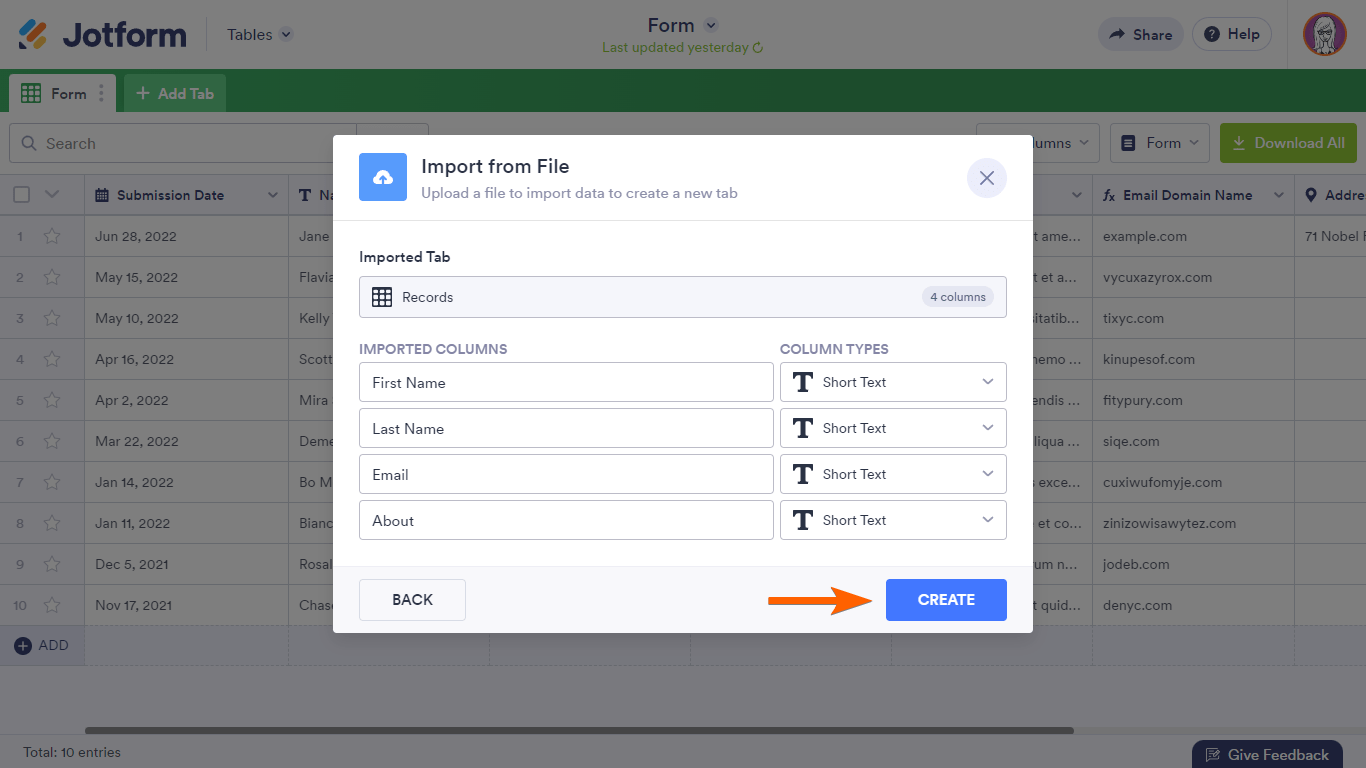Click the CREATE button

coord(946,600)
